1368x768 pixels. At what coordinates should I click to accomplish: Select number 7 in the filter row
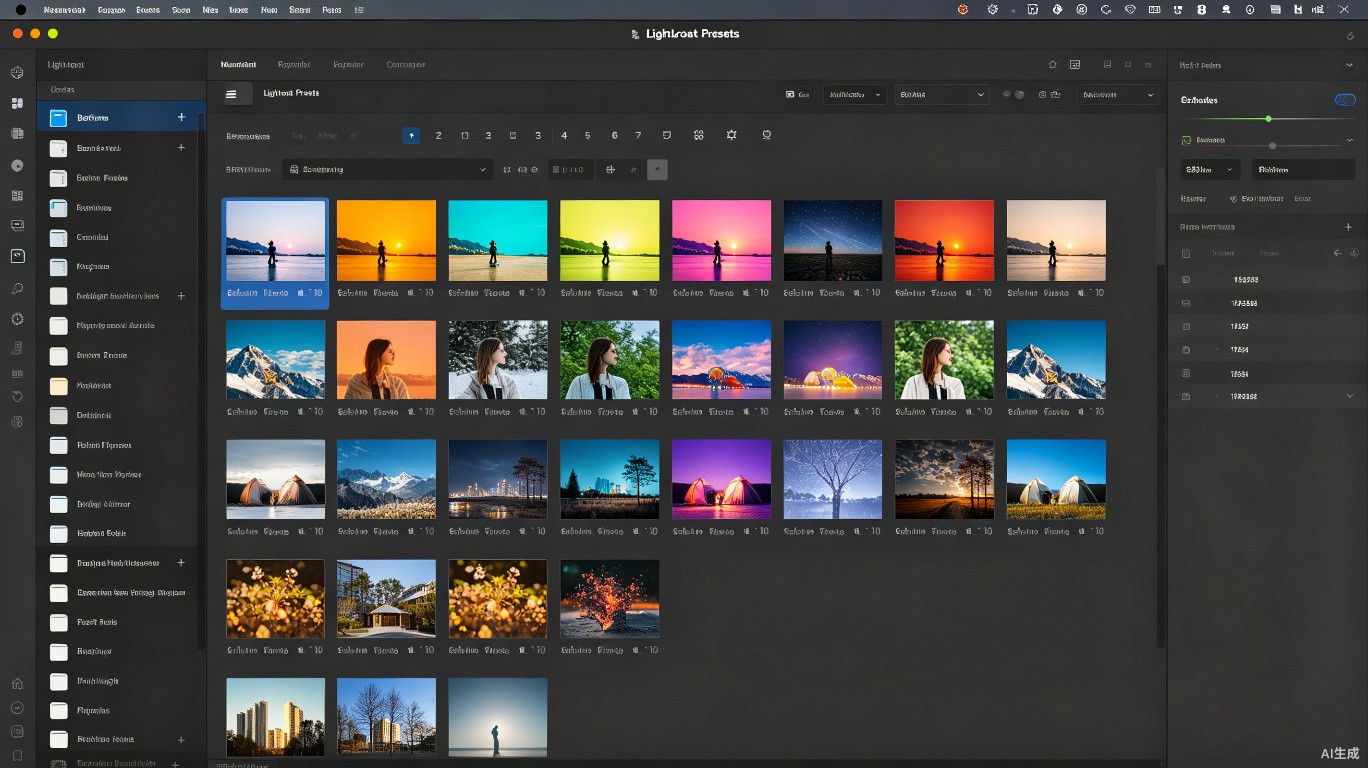click(x=638, y=135)
